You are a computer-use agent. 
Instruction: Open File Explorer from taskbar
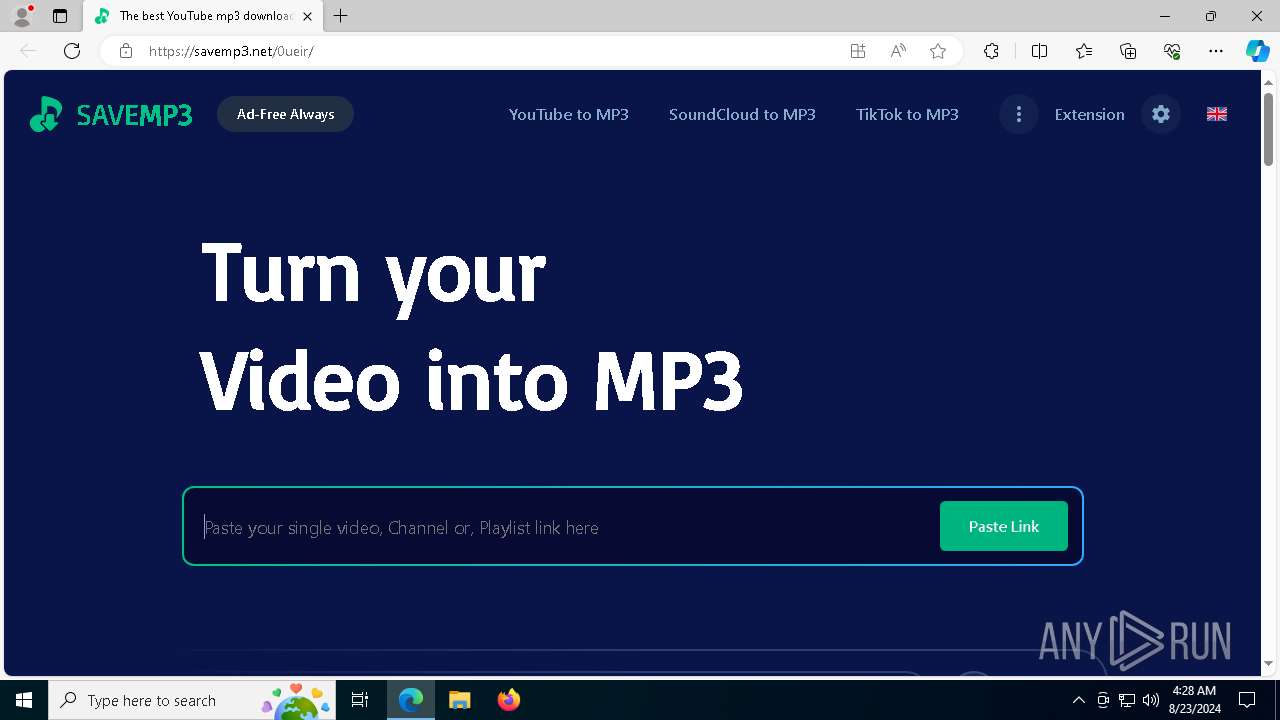tap(460, 700)
